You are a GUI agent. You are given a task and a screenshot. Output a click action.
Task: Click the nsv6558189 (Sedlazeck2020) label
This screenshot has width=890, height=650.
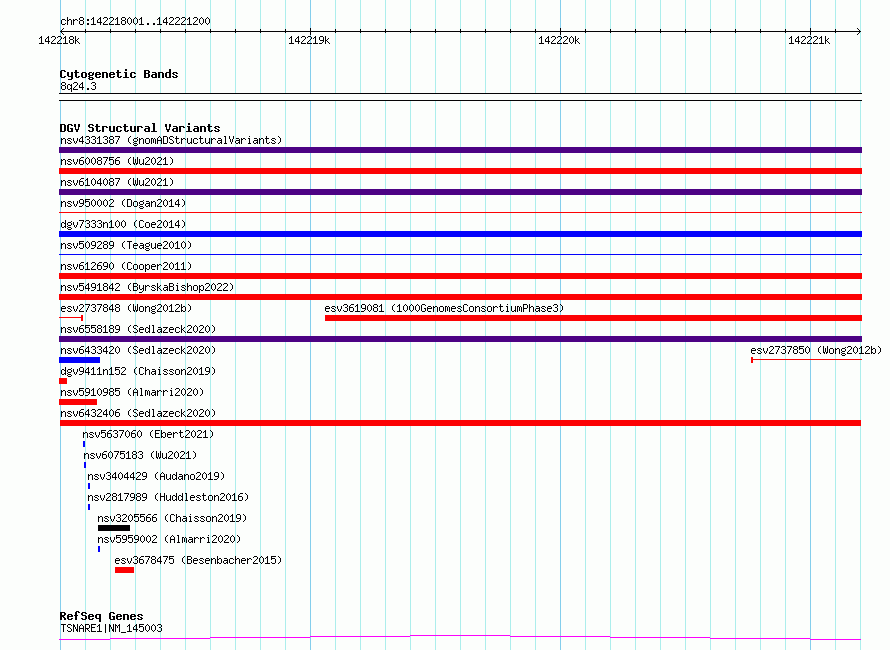click(138, 329)
